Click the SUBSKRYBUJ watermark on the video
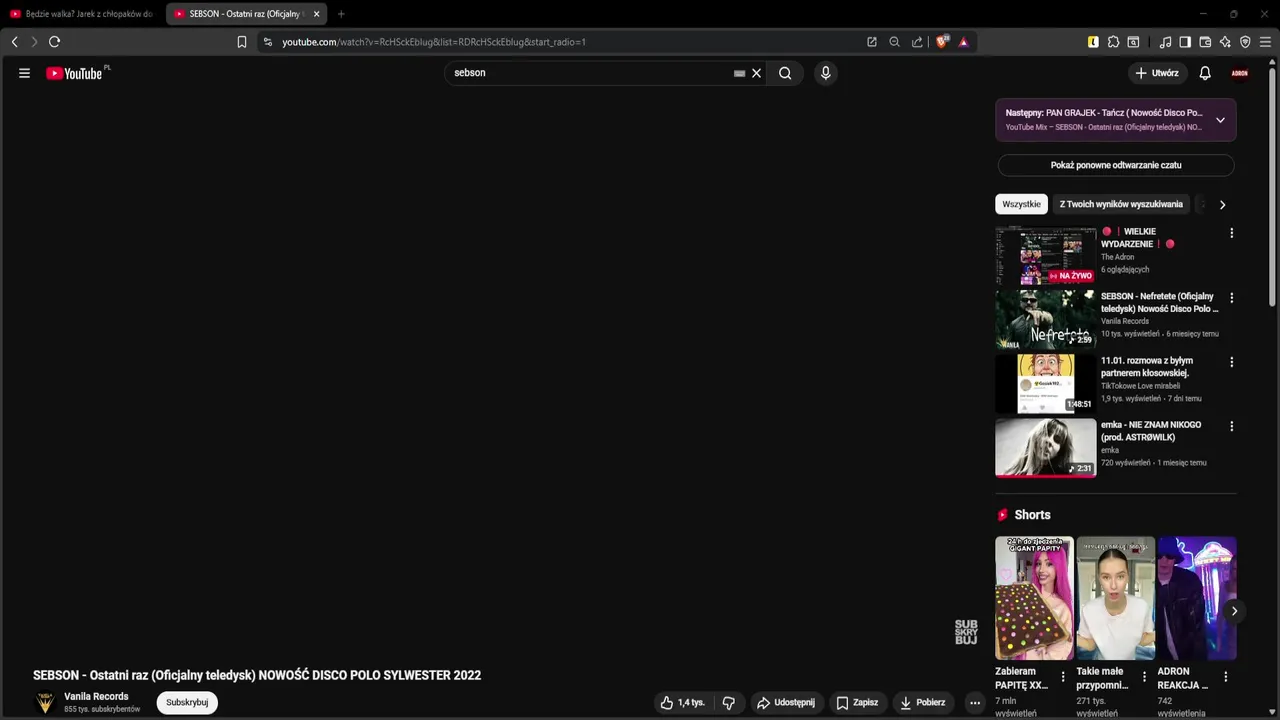Image resolution: width=1280 pixels, height=720 pixels. pos(966,632)
